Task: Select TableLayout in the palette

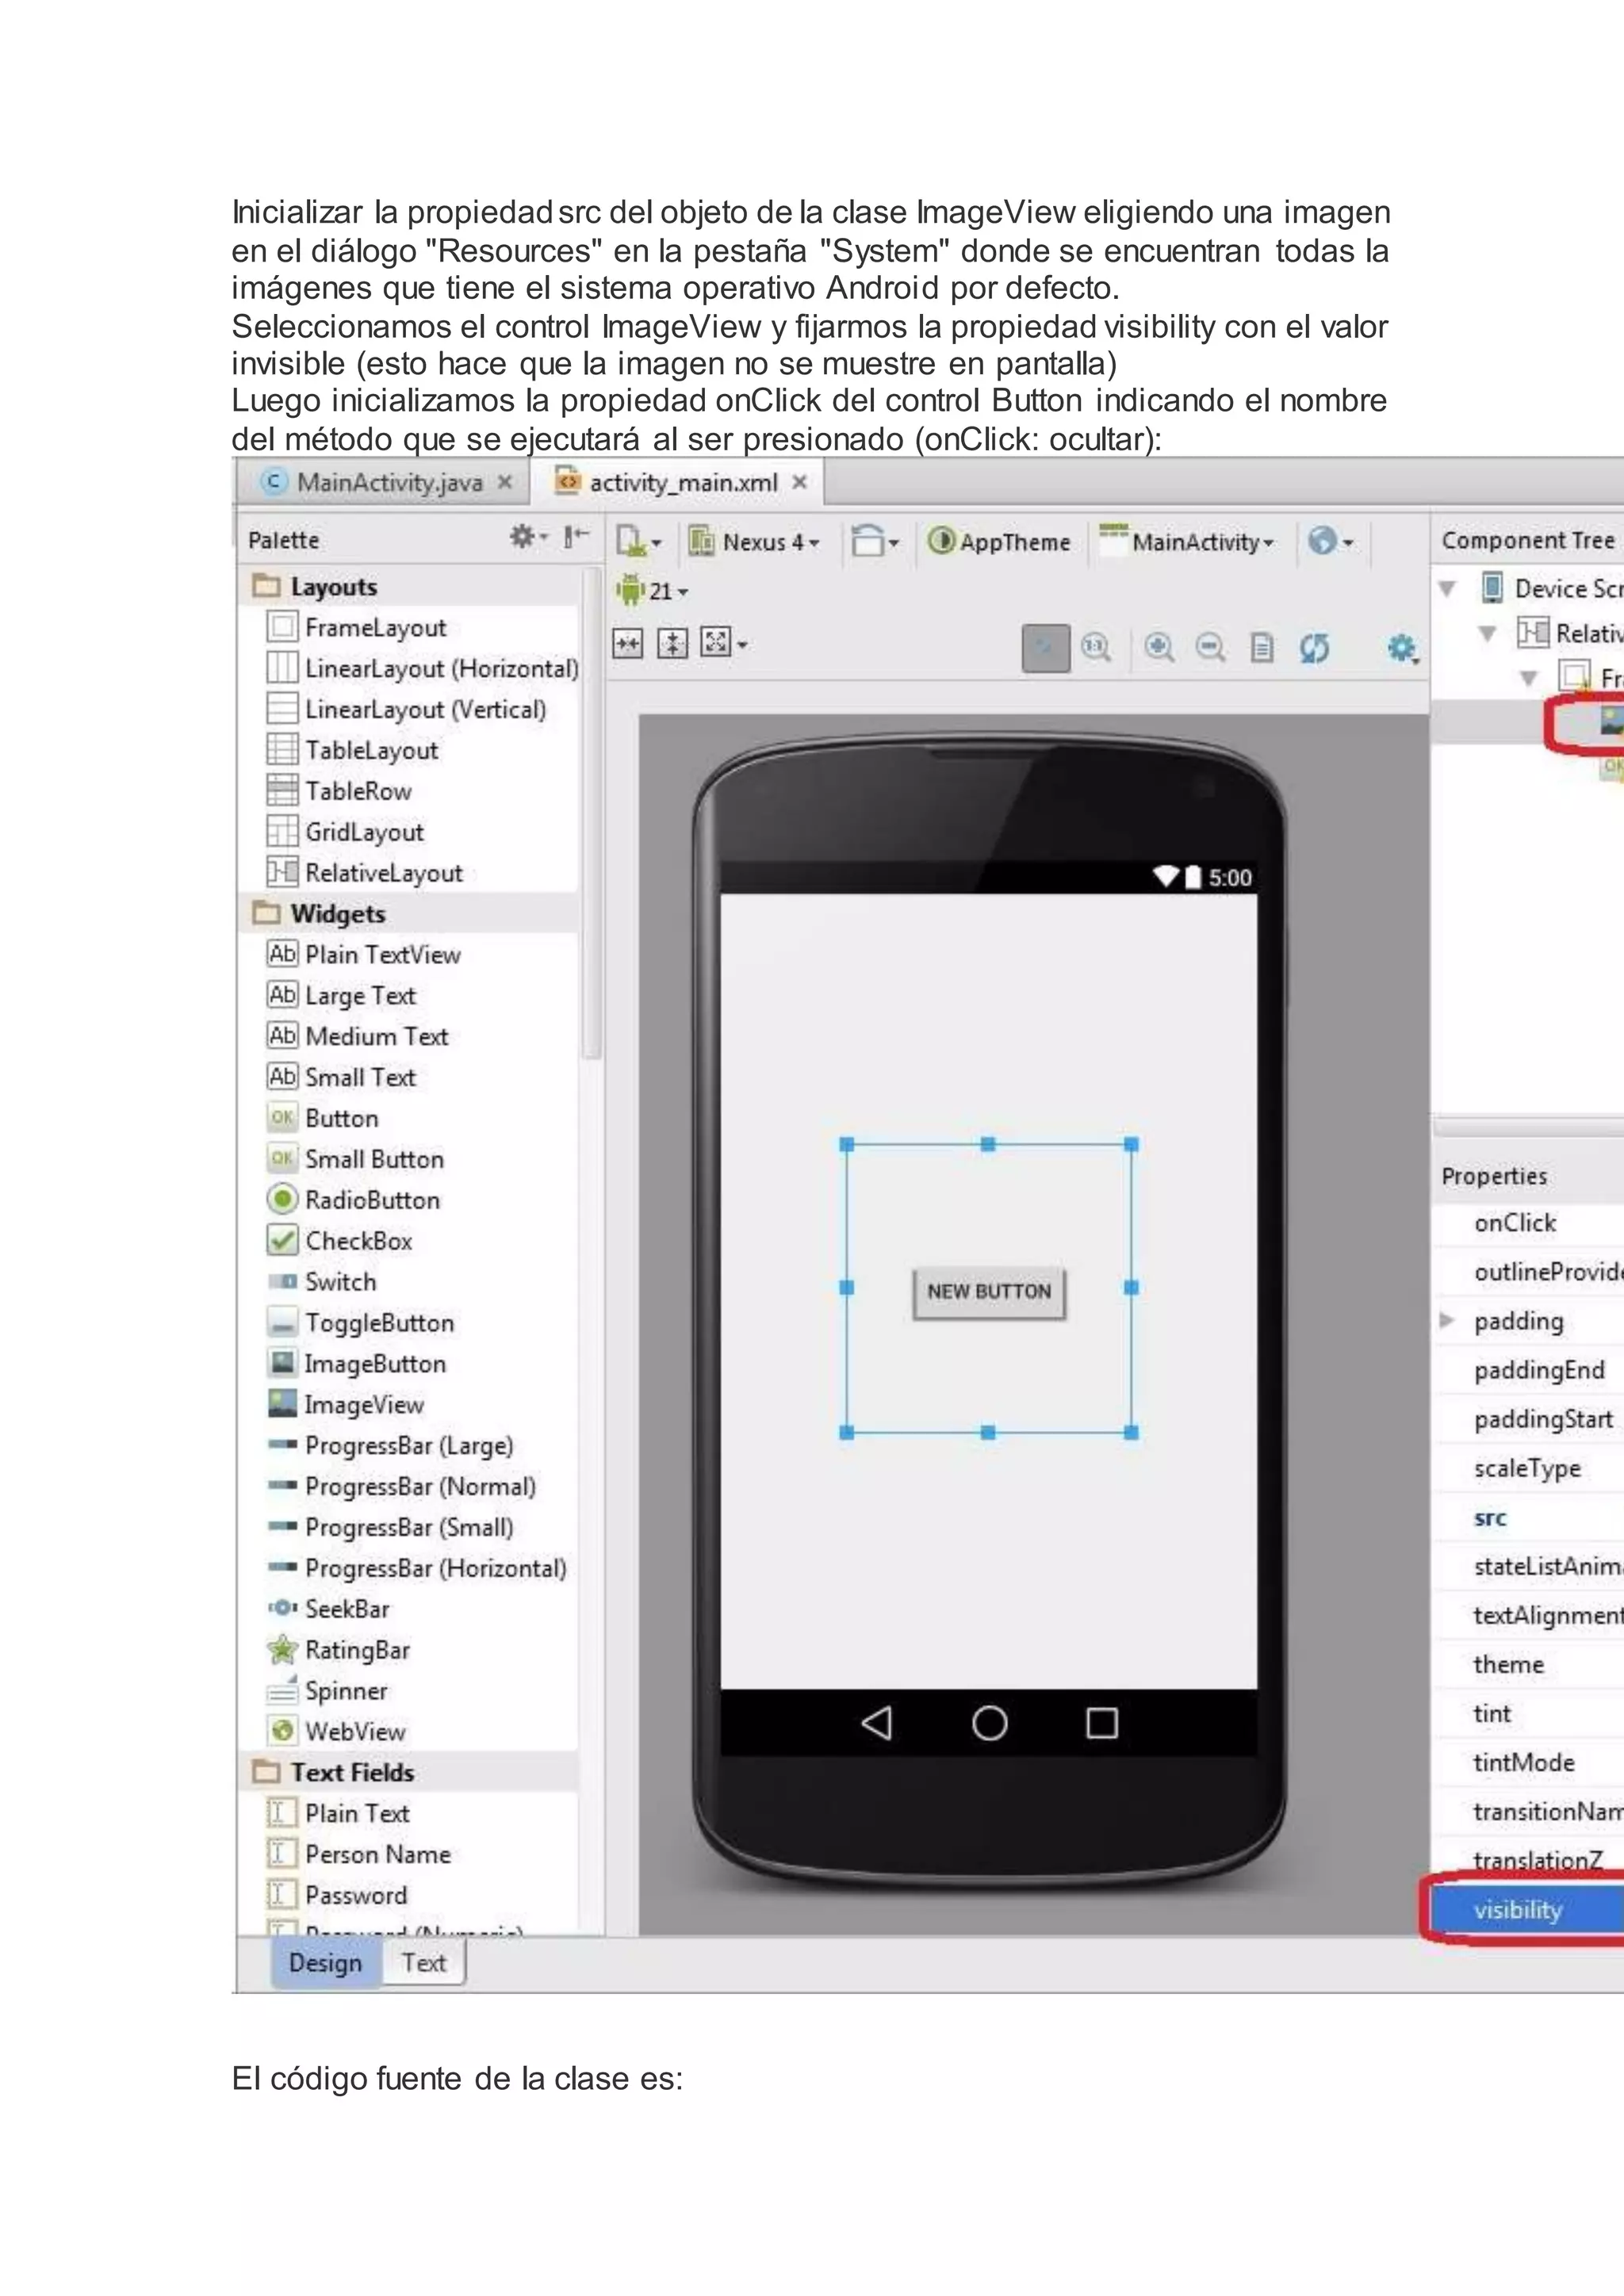Action: coord(353,750)
